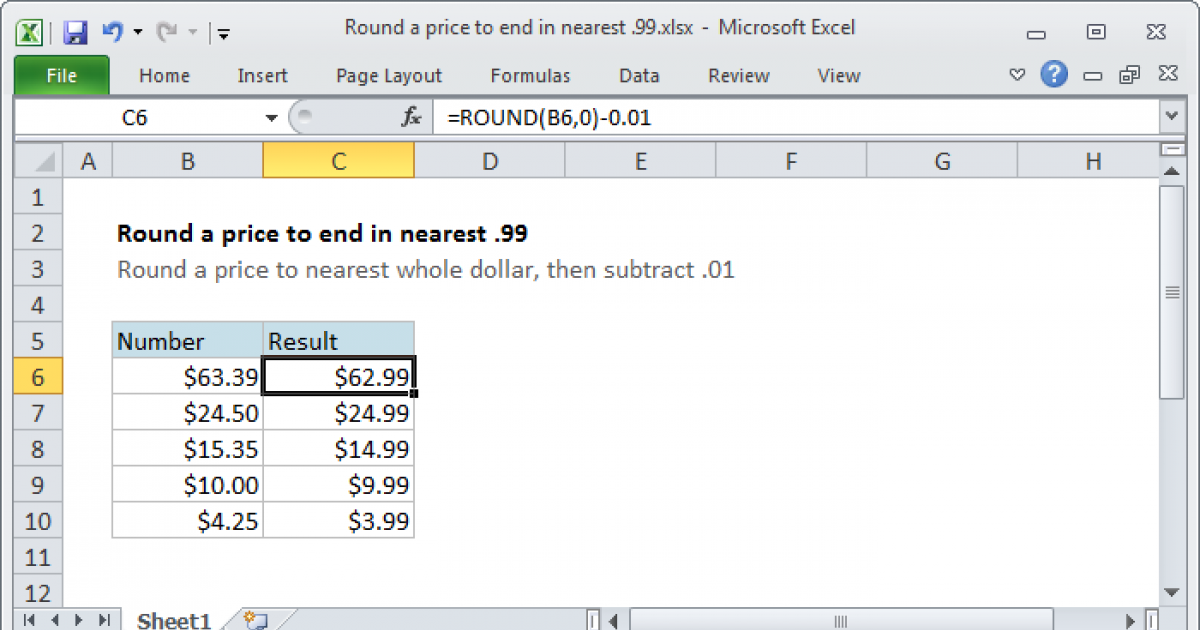Minimize the ribbon with the caret icon
The height and width of the screenshot is (630, 1200).
1018,75
